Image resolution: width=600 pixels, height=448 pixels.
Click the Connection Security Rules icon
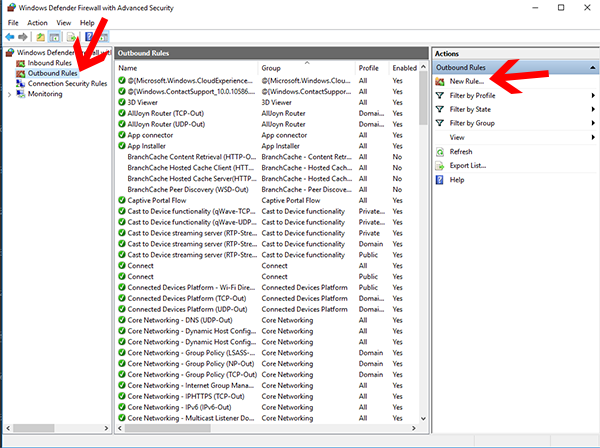coord(21,83)
